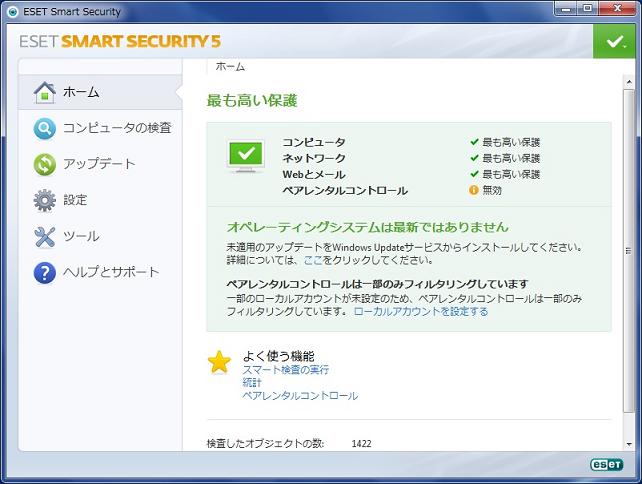Click the green check beside ネットワーク status
The image size is (642, 484).
tap(475, 158)
